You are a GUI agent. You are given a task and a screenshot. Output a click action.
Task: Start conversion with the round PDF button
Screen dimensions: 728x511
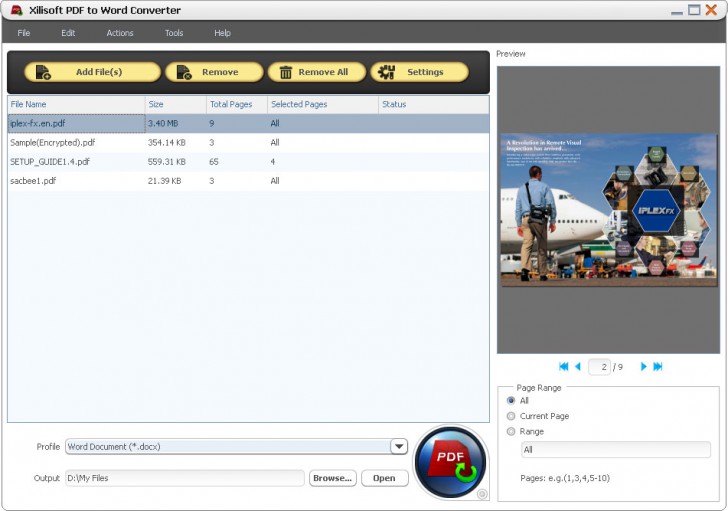click(450, 462)
